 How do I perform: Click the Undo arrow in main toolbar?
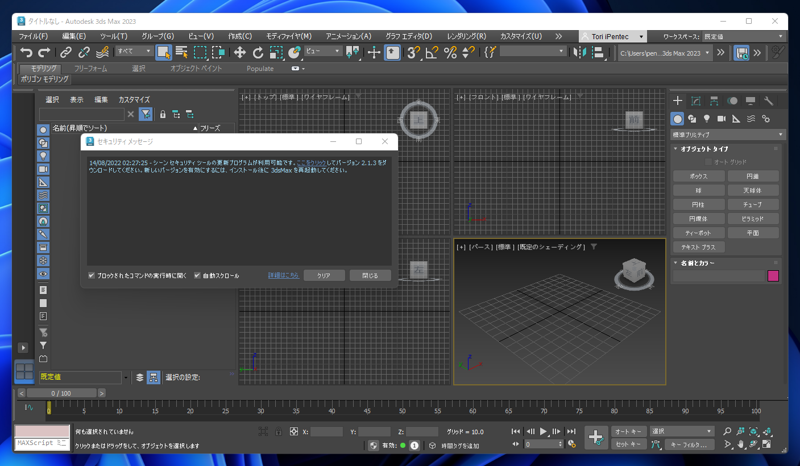tap(26, 53)
